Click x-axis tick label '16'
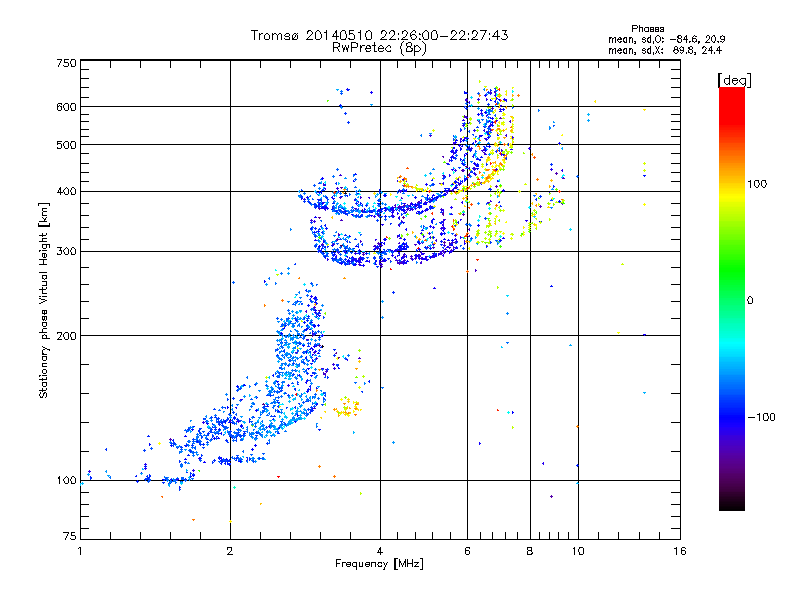Screen dimensions: 800x600 [680, 551]
